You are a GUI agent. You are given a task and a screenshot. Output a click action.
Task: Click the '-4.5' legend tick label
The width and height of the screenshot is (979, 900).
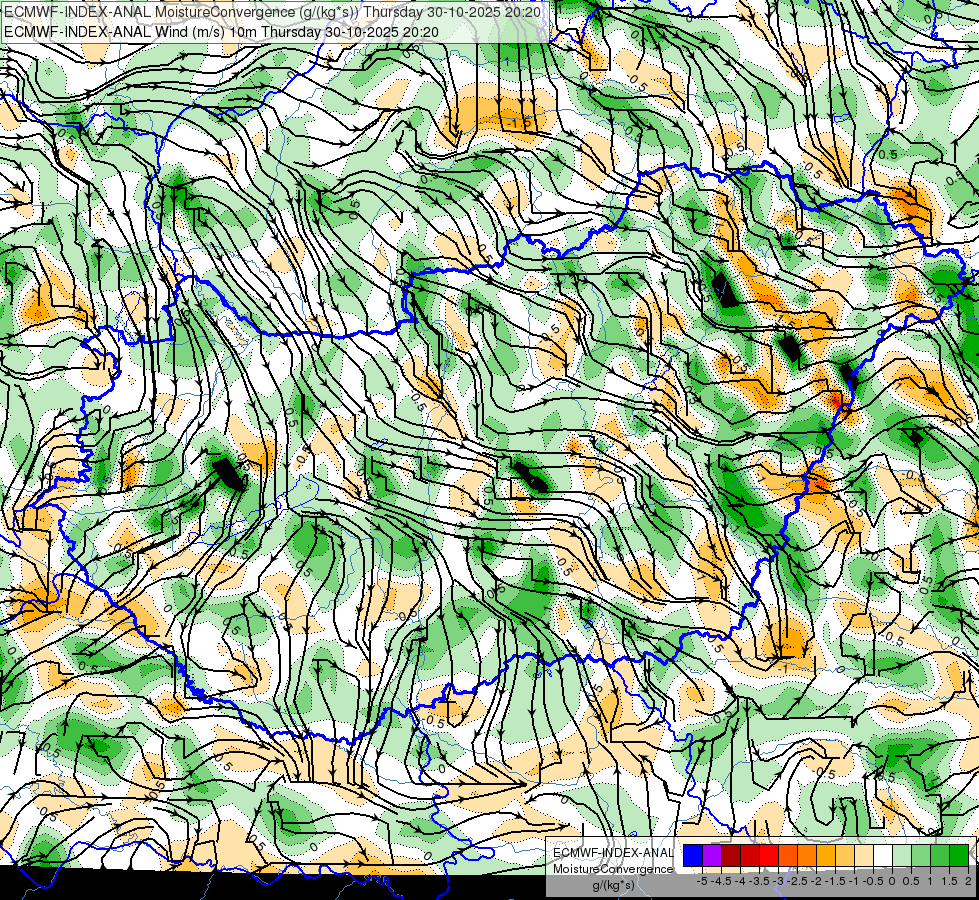721,881
